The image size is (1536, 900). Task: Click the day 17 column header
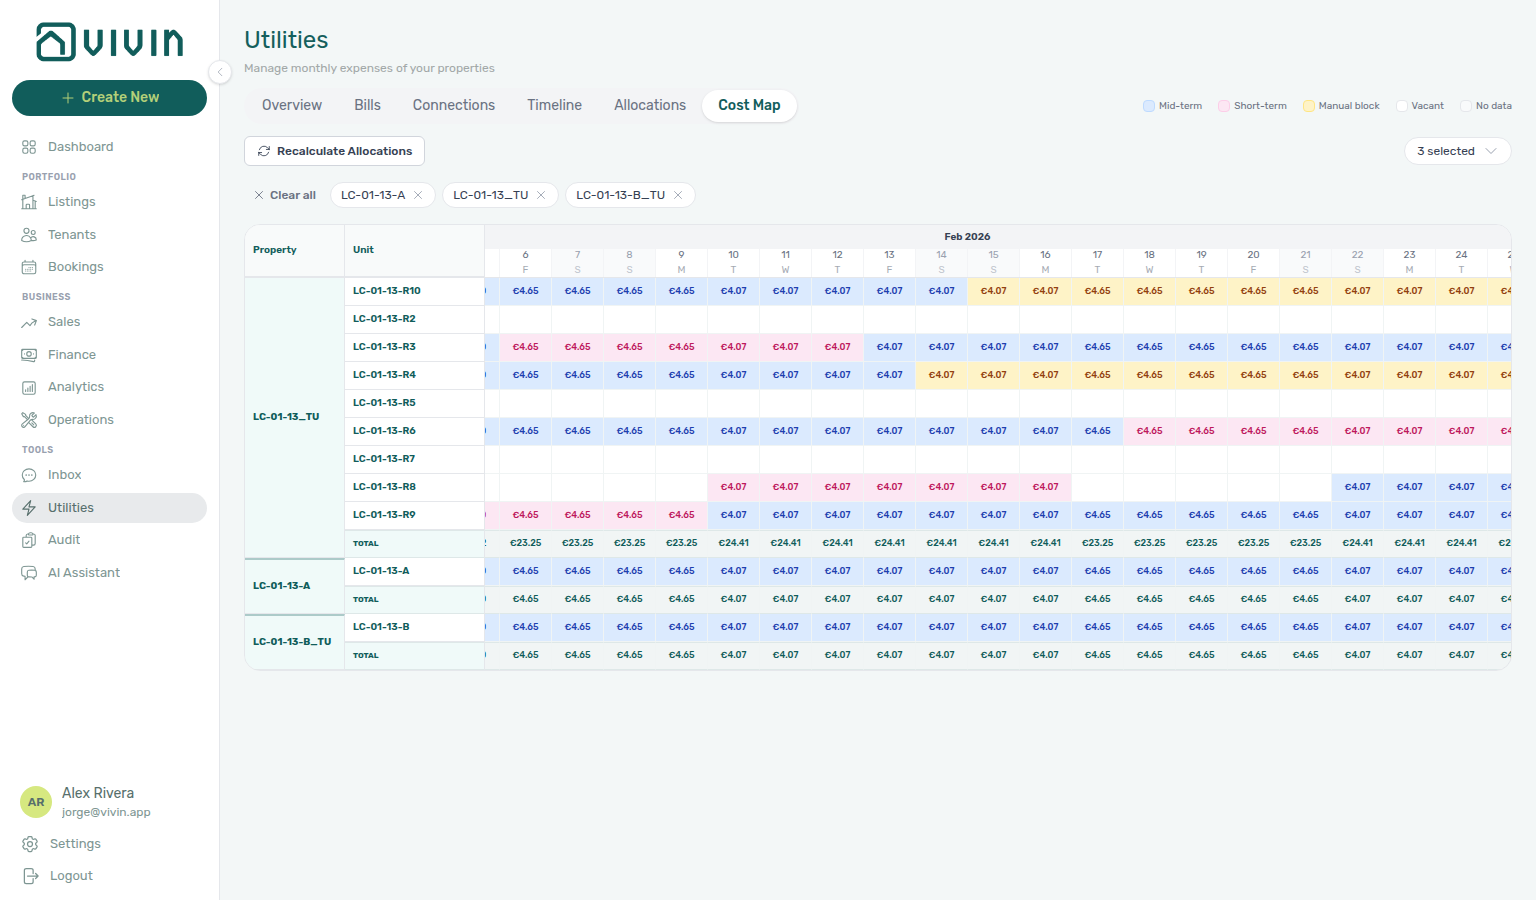pos(1098,262)
